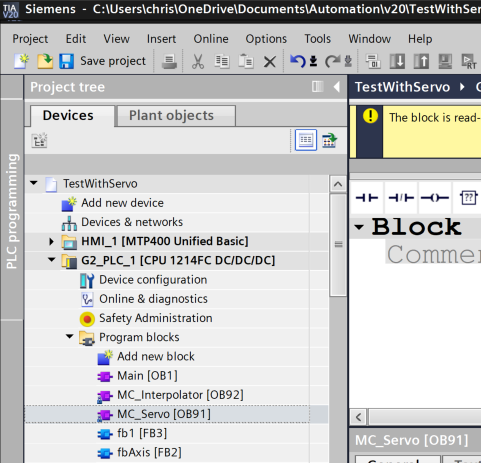
Task: Open project using folder icon
Action: (x=45, y=61)
